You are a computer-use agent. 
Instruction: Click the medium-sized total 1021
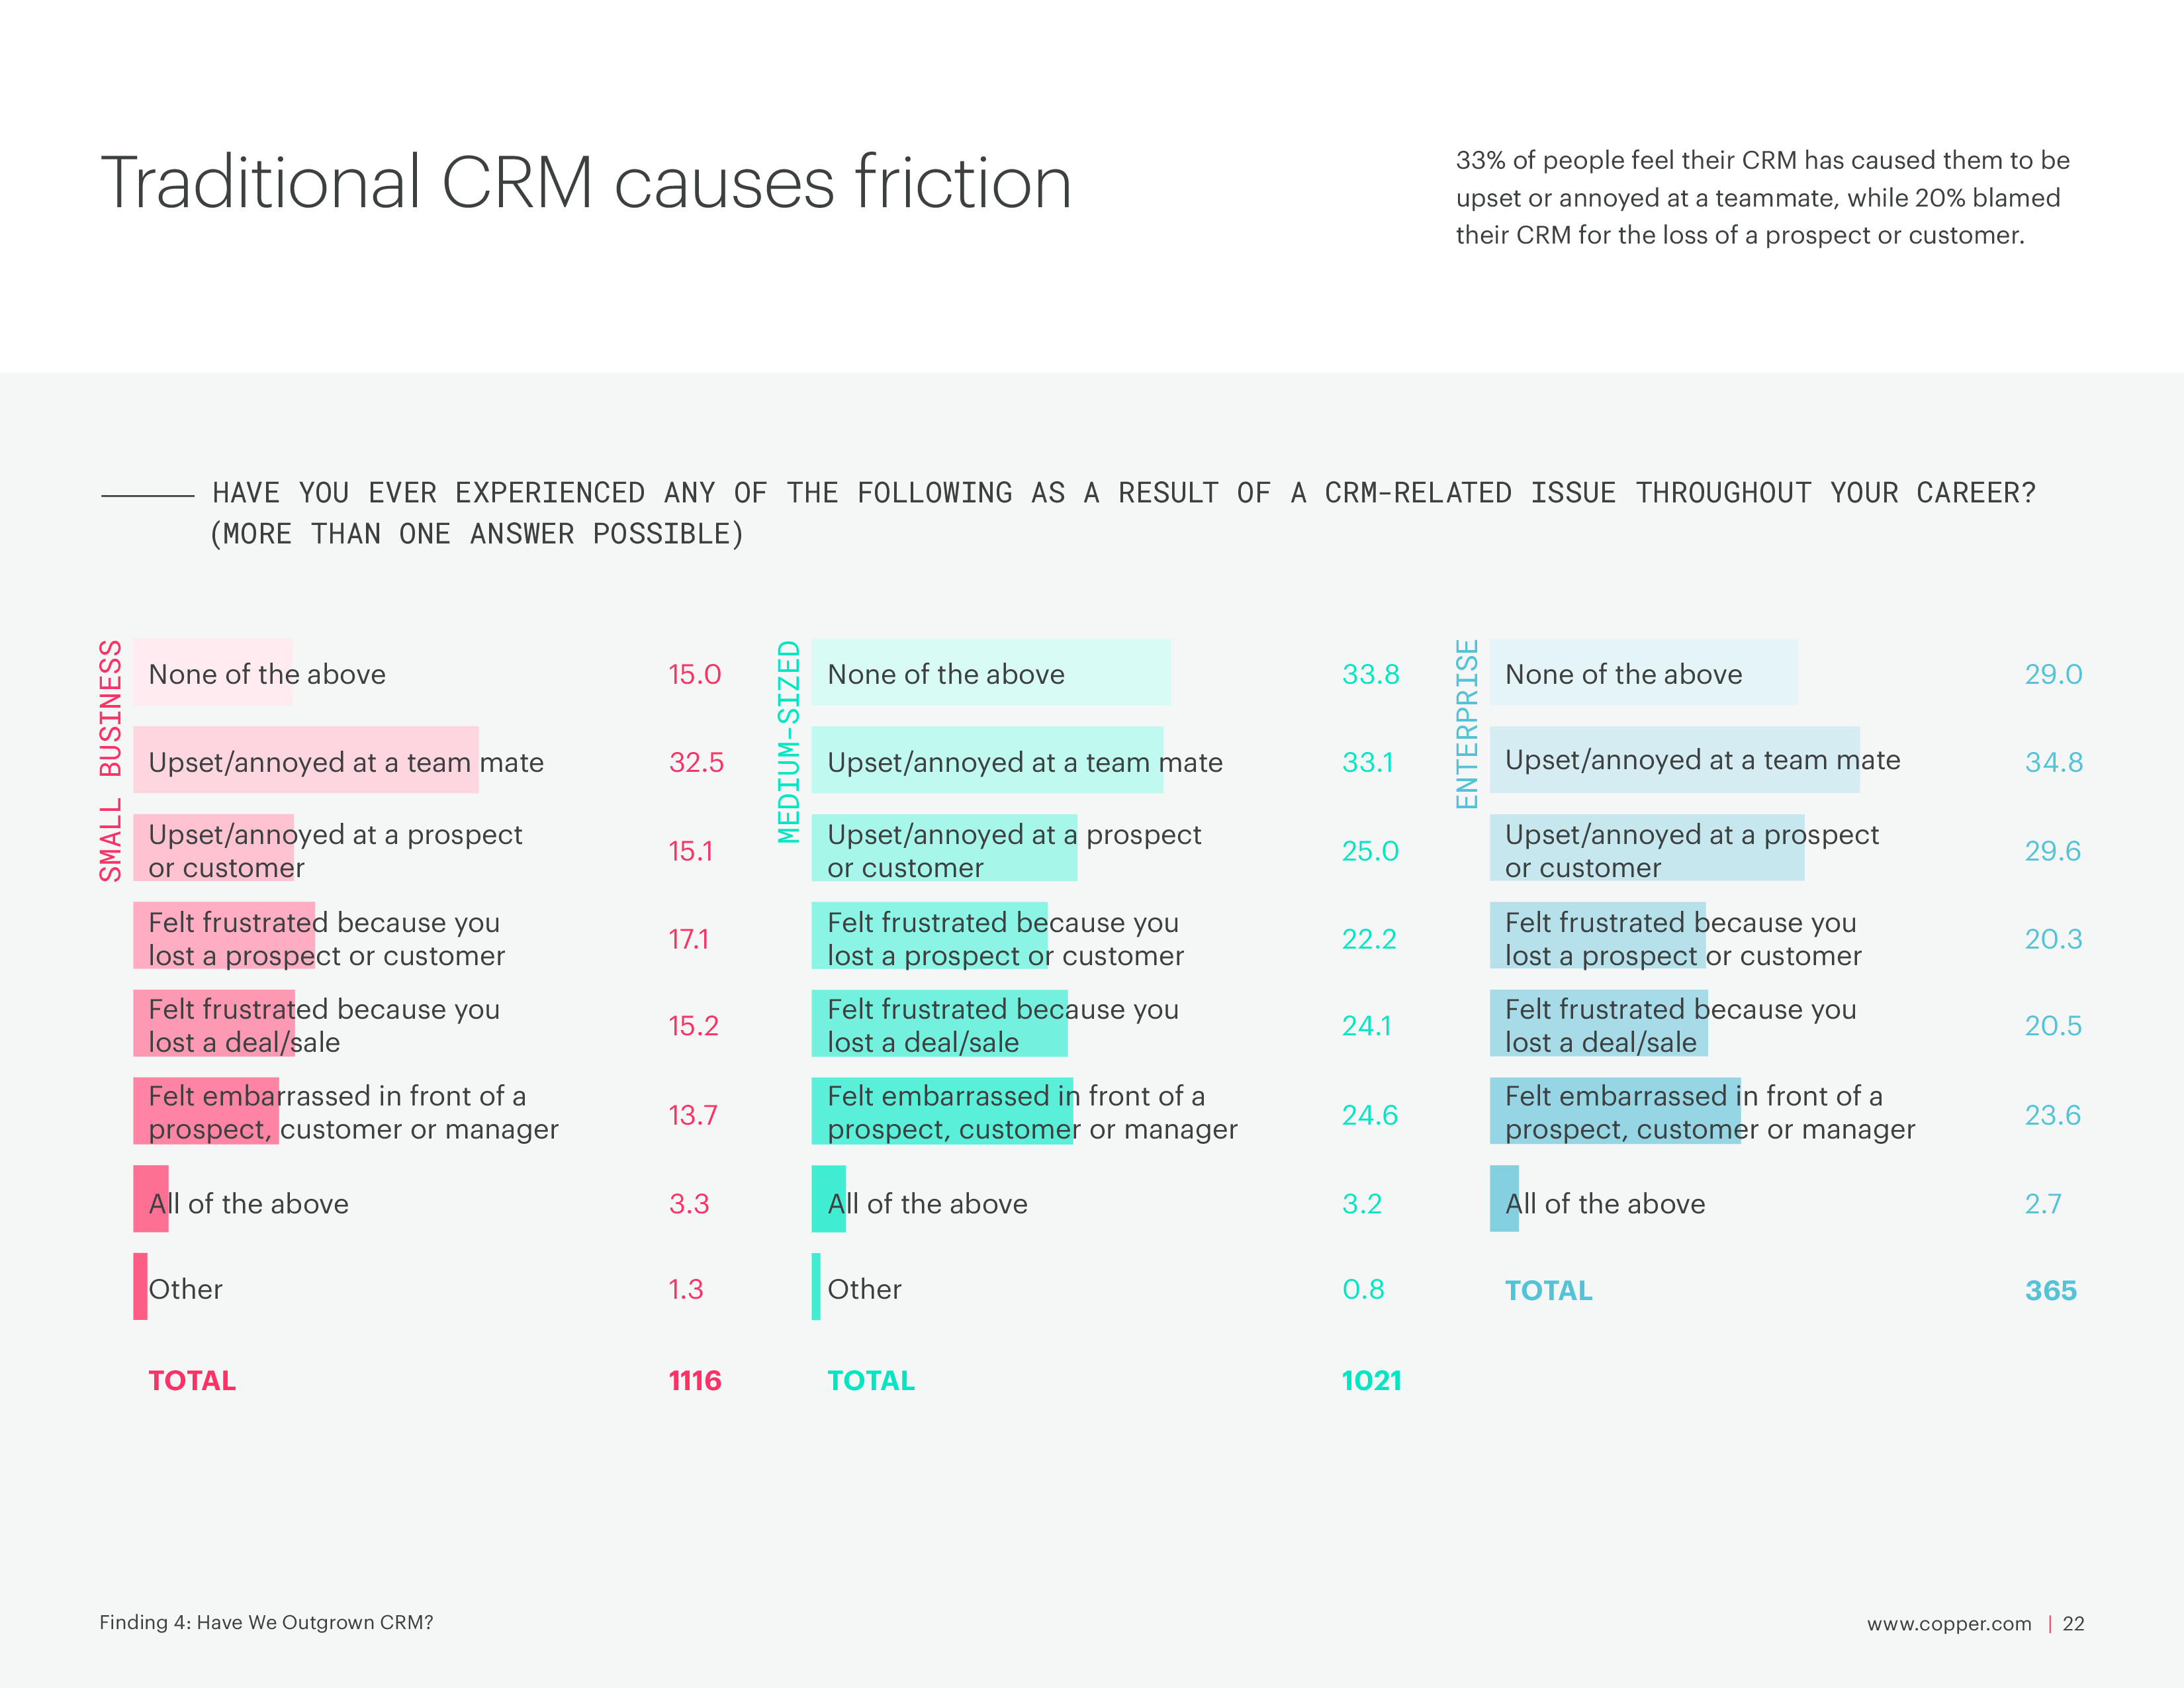coord(1371,1380)
